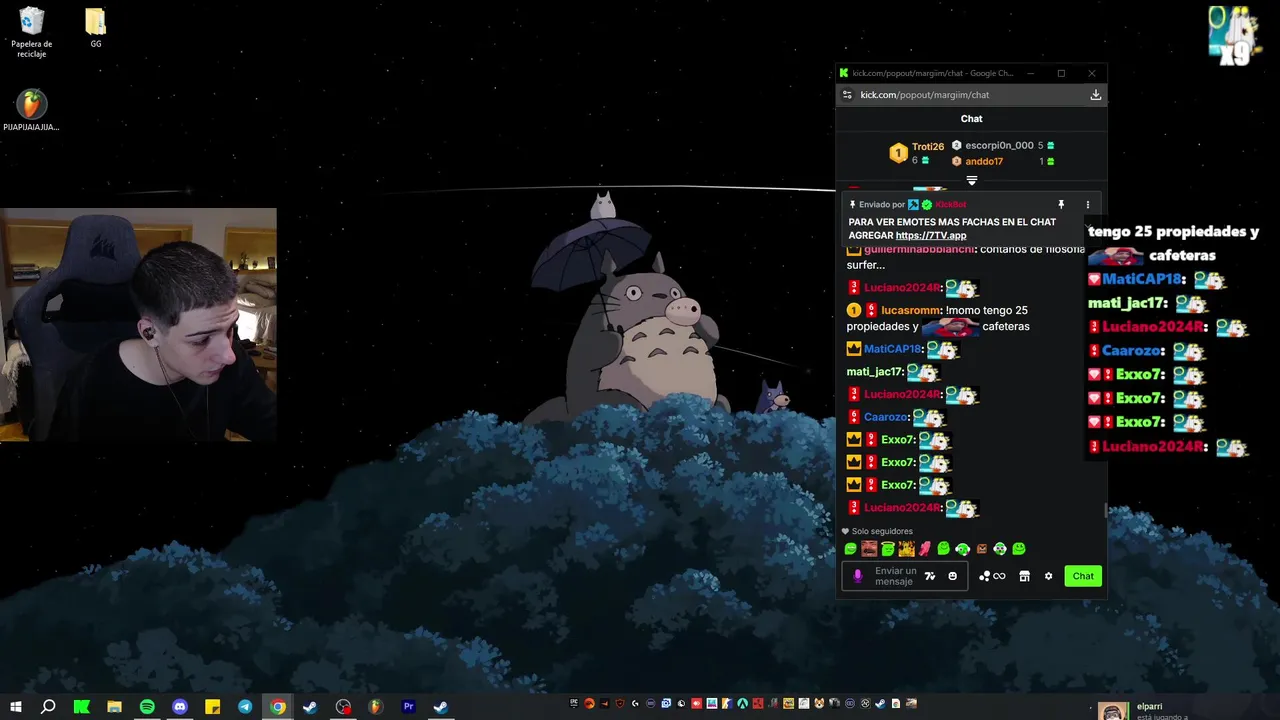Click the kick.com/popout/margiim/chat URL

click(x=925, y=95)
